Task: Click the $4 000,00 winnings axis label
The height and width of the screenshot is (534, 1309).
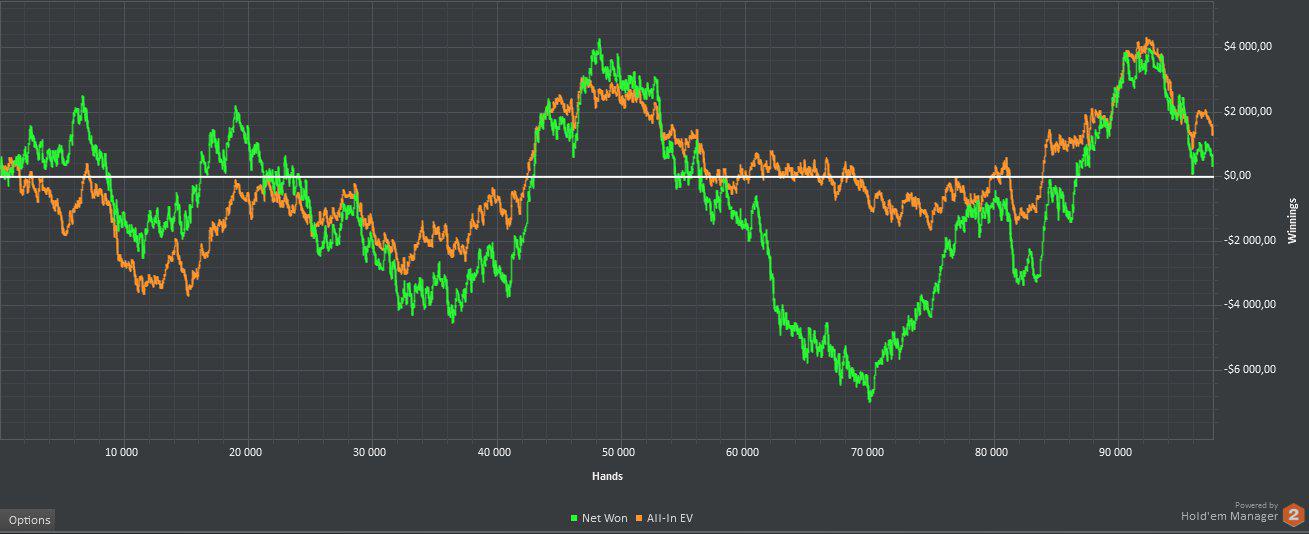Action: coord(1247,46)
